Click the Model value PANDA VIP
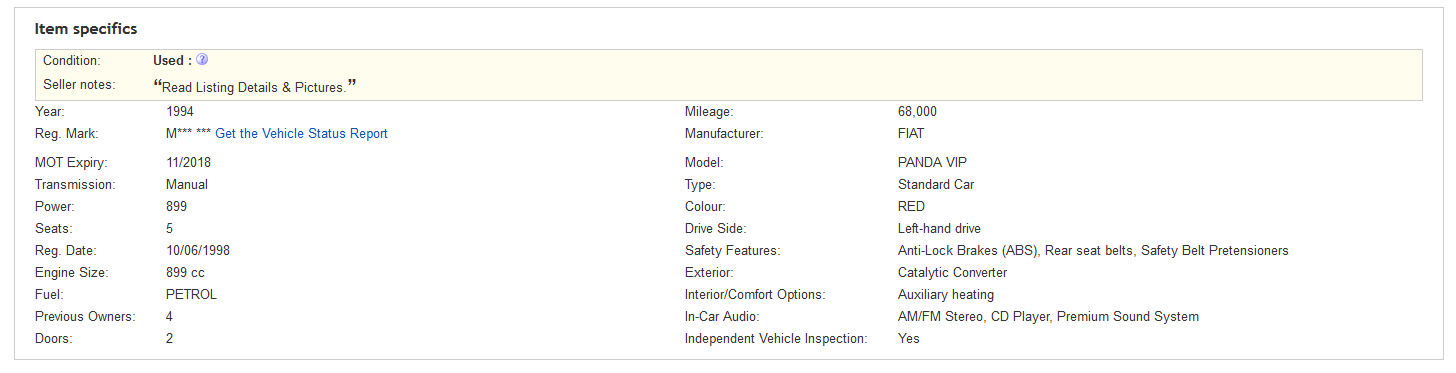The image size is (1456, 373). [932, 163]
